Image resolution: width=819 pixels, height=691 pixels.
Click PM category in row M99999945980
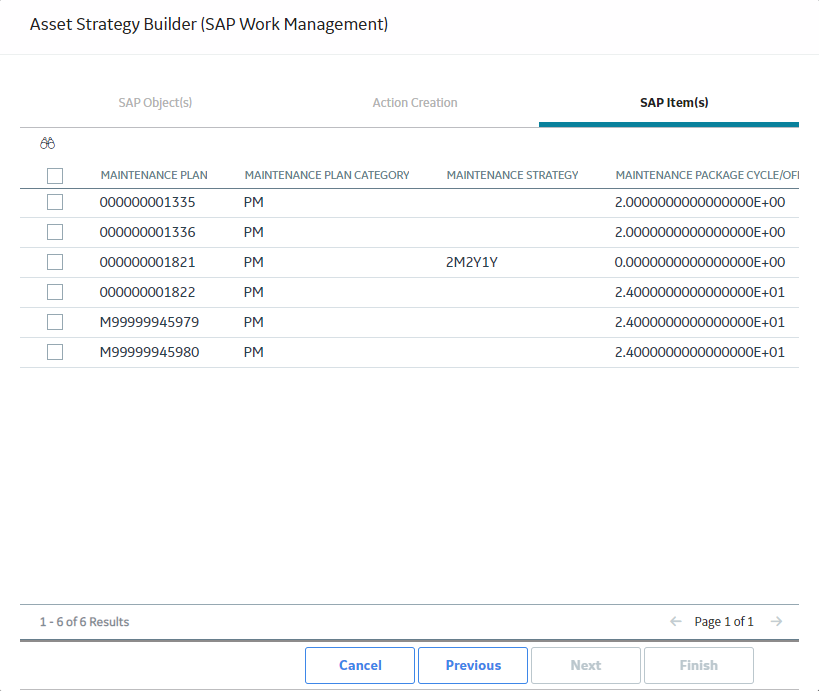(x=253, y=352)
